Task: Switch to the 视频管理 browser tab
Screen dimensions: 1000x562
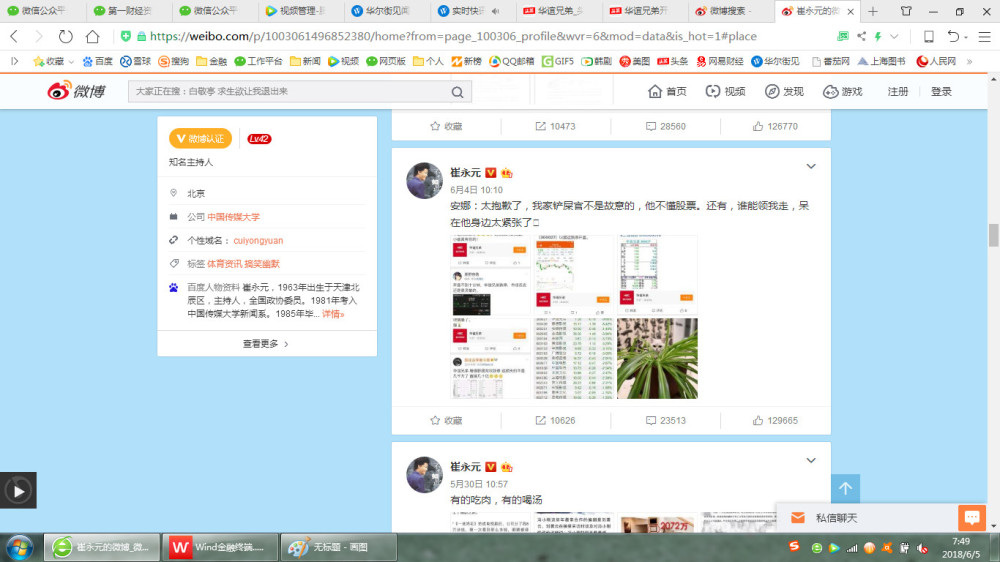Action: coord(302,11)
